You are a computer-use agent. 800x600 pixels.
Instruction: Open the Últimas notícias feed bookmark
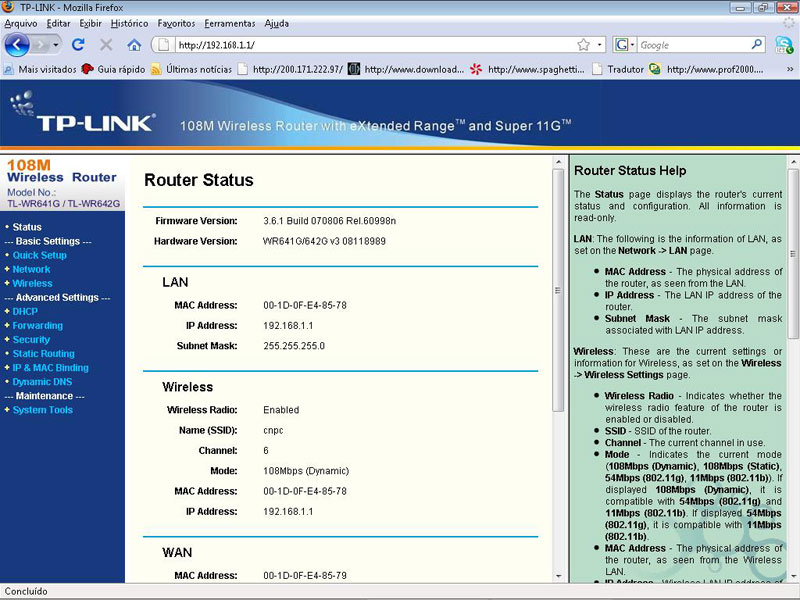196,69
